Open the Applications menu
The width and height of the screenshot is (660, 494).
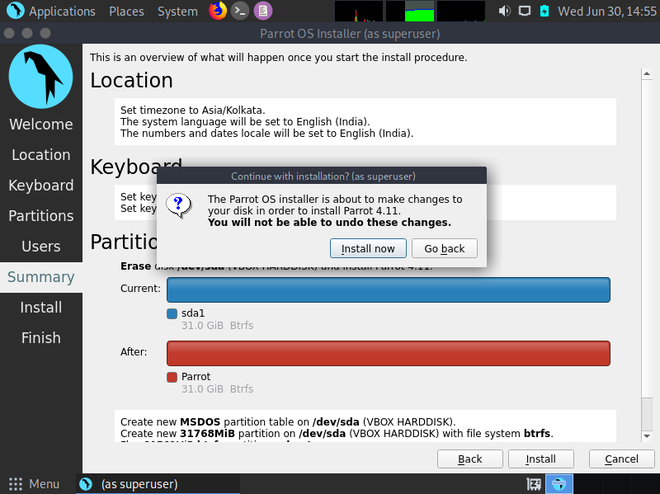[62, 11]
